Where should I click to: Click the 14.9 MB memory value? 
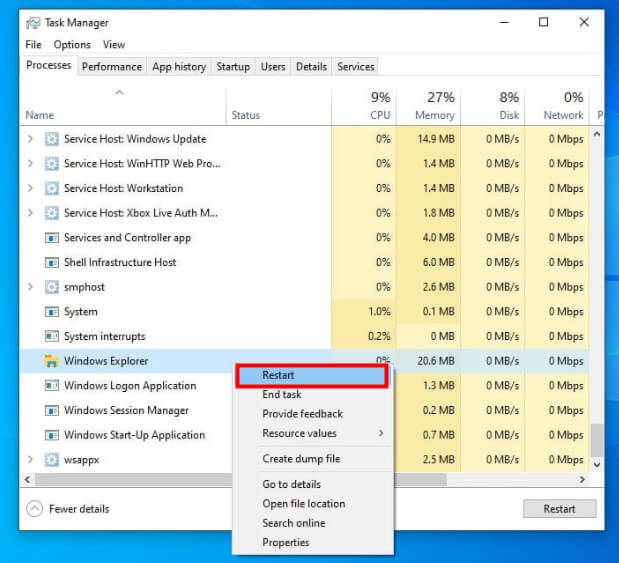[x=436, y=139]
